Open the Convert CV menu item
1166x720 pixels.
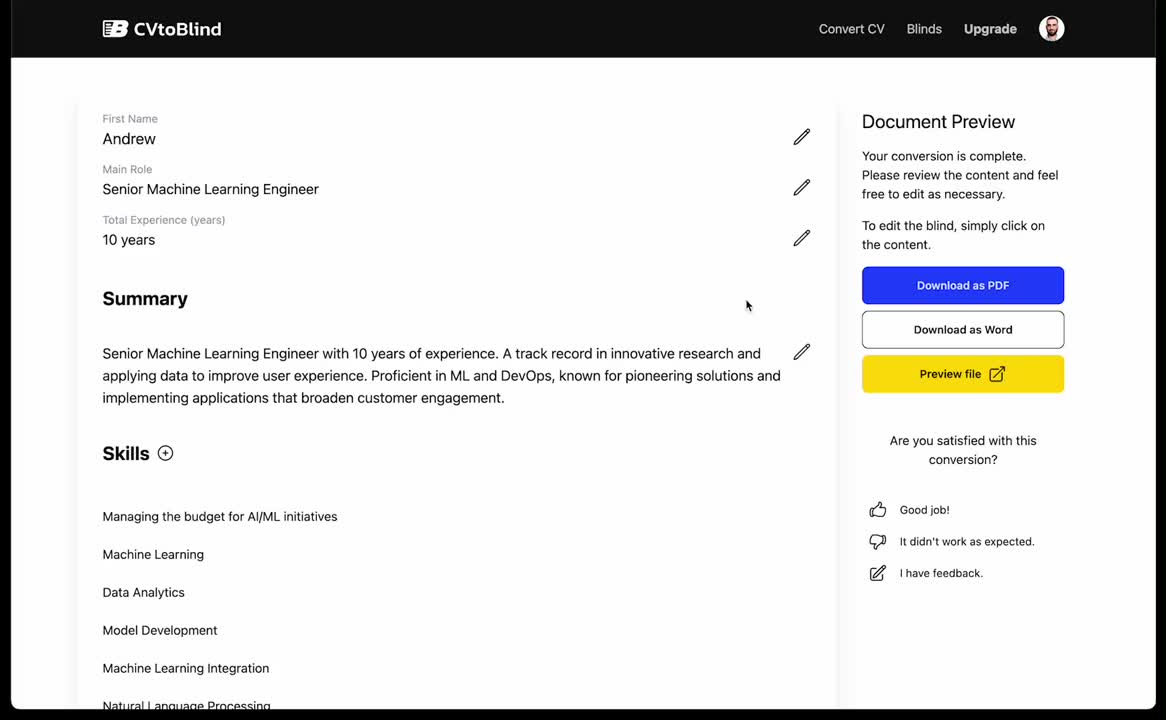[851, 29]
